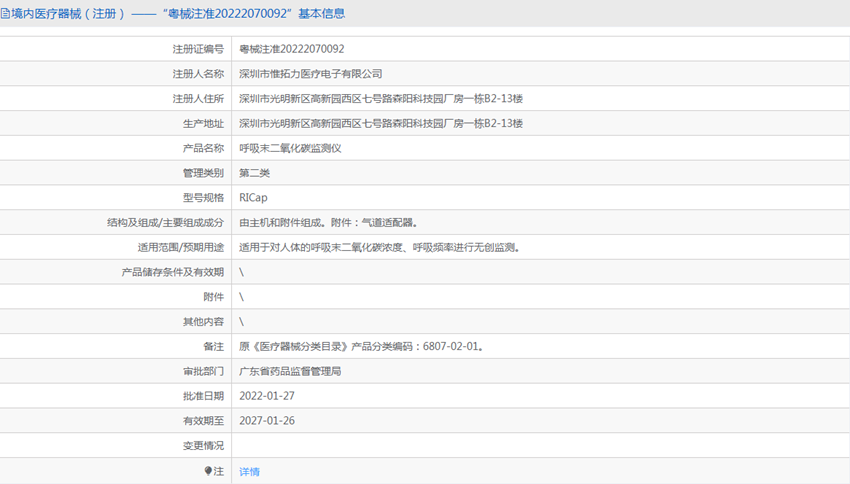
Task: Click the 适用范围/预期用途 label
Action: (x=181, y=248)
